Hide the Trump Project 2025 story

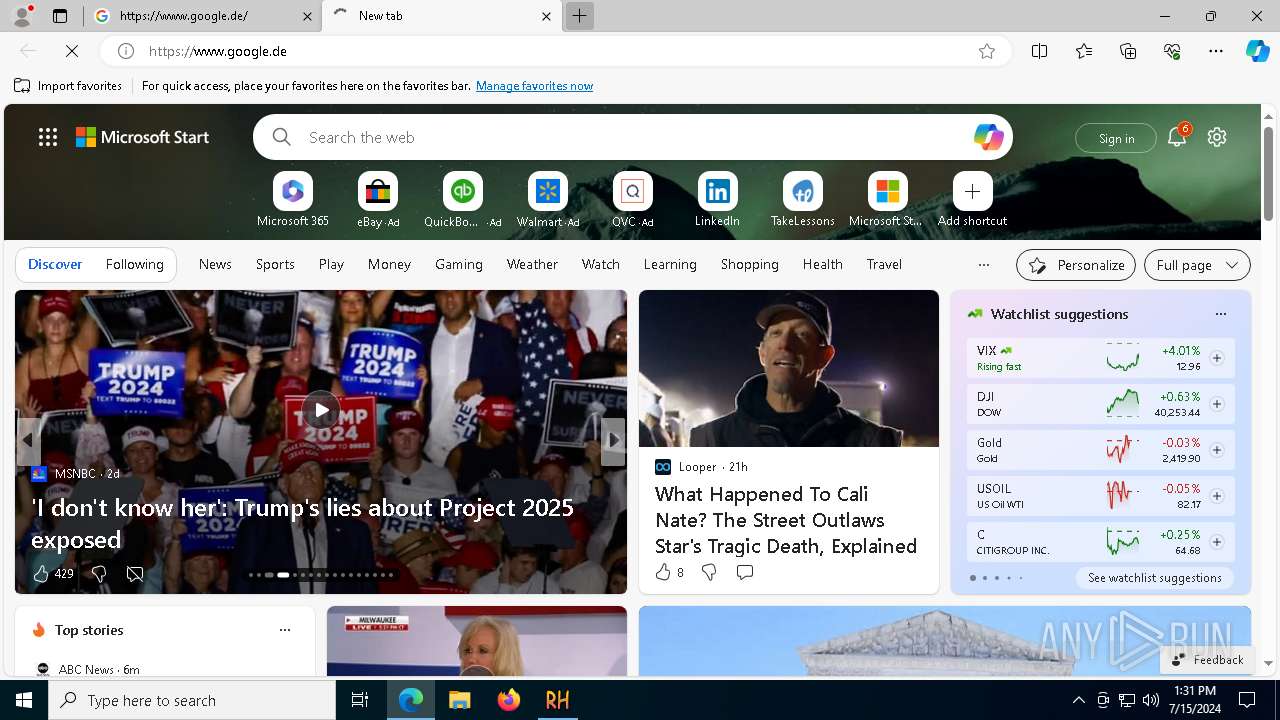tap(135, 573)
